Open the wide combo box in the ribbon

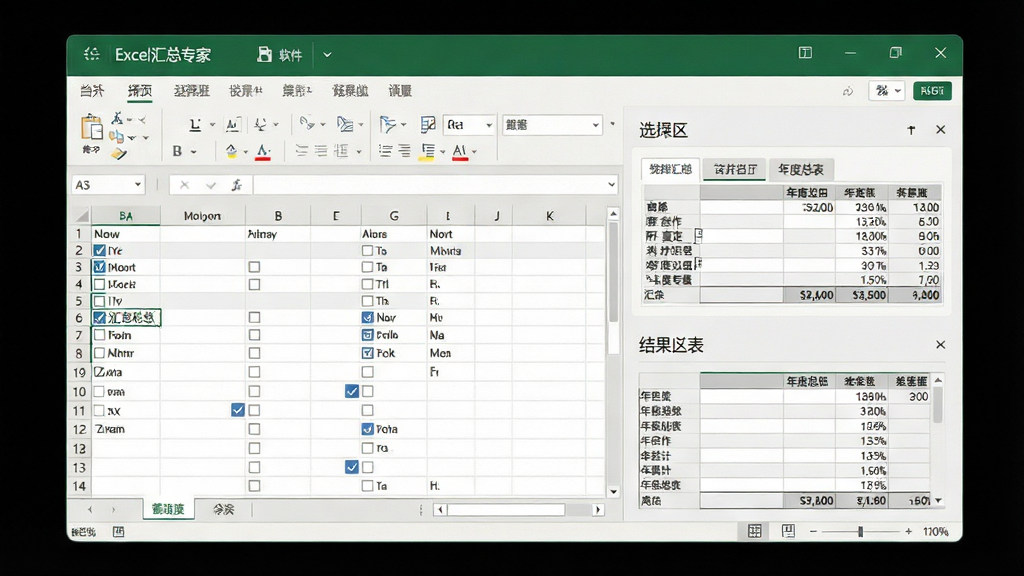552,125
